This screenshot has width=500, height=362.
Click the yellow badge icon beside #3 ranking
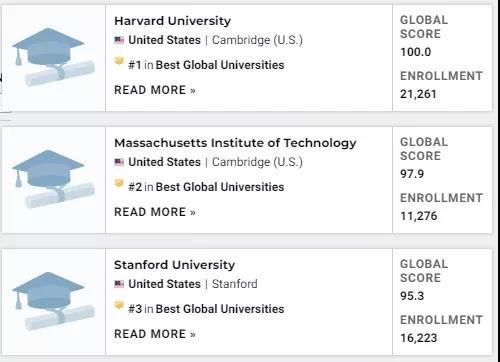click(x=119, y=306)
